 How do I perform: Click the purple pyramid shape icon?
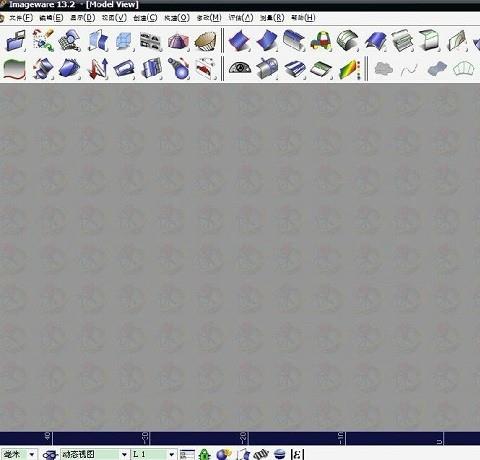(x=178, y=41)
